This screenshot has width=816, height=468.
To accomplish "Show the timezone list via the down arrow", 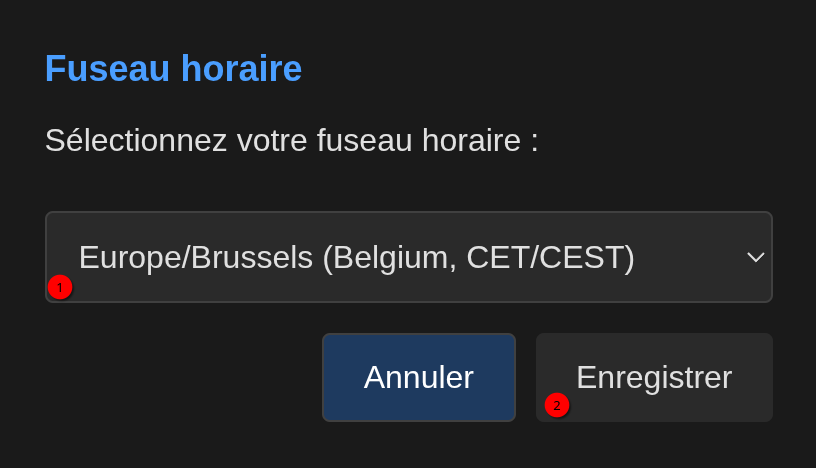I will coord(756,257).
